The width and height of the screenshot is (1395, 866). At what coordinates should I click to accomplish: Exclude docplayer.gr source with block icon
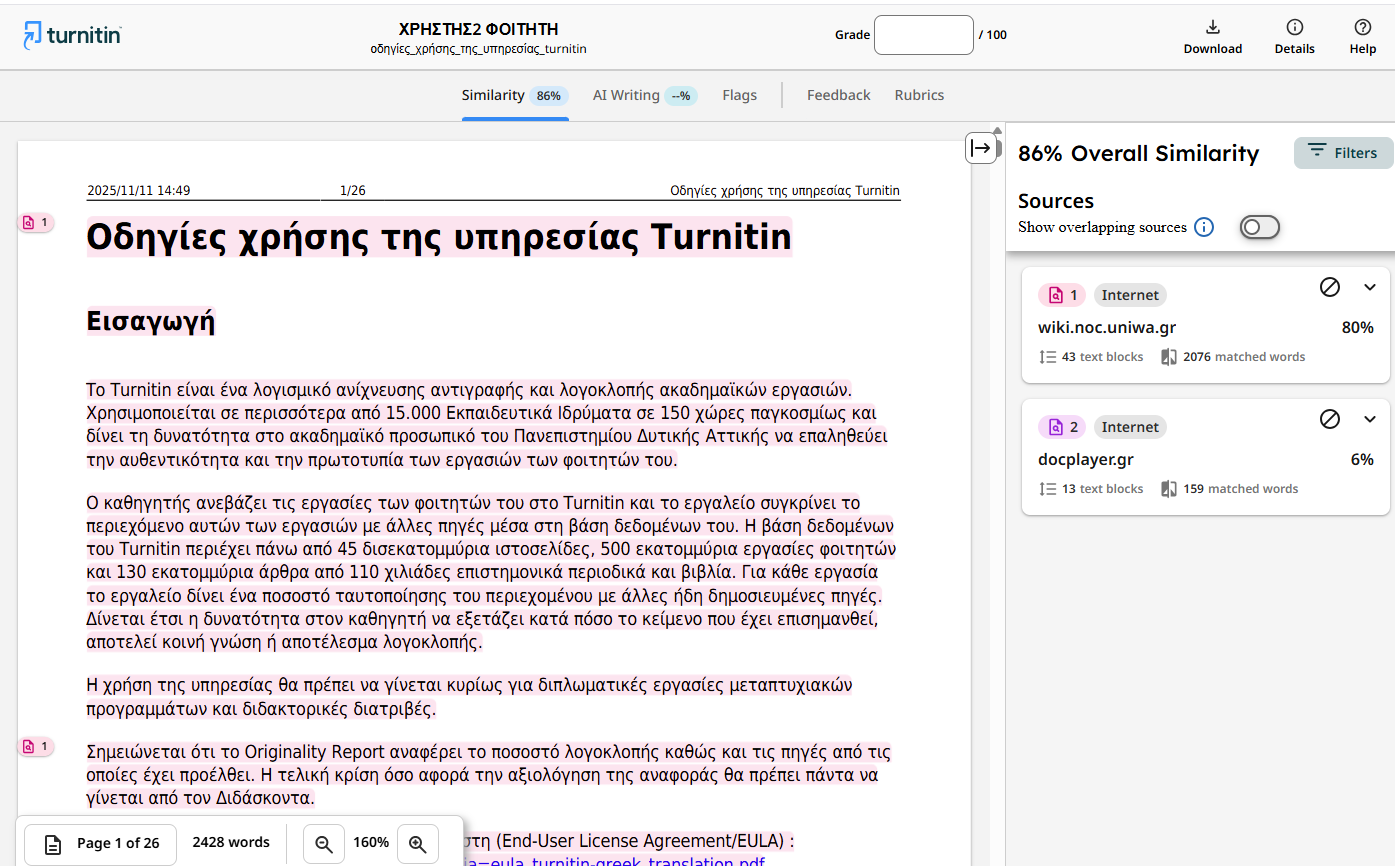point(1329,419)
